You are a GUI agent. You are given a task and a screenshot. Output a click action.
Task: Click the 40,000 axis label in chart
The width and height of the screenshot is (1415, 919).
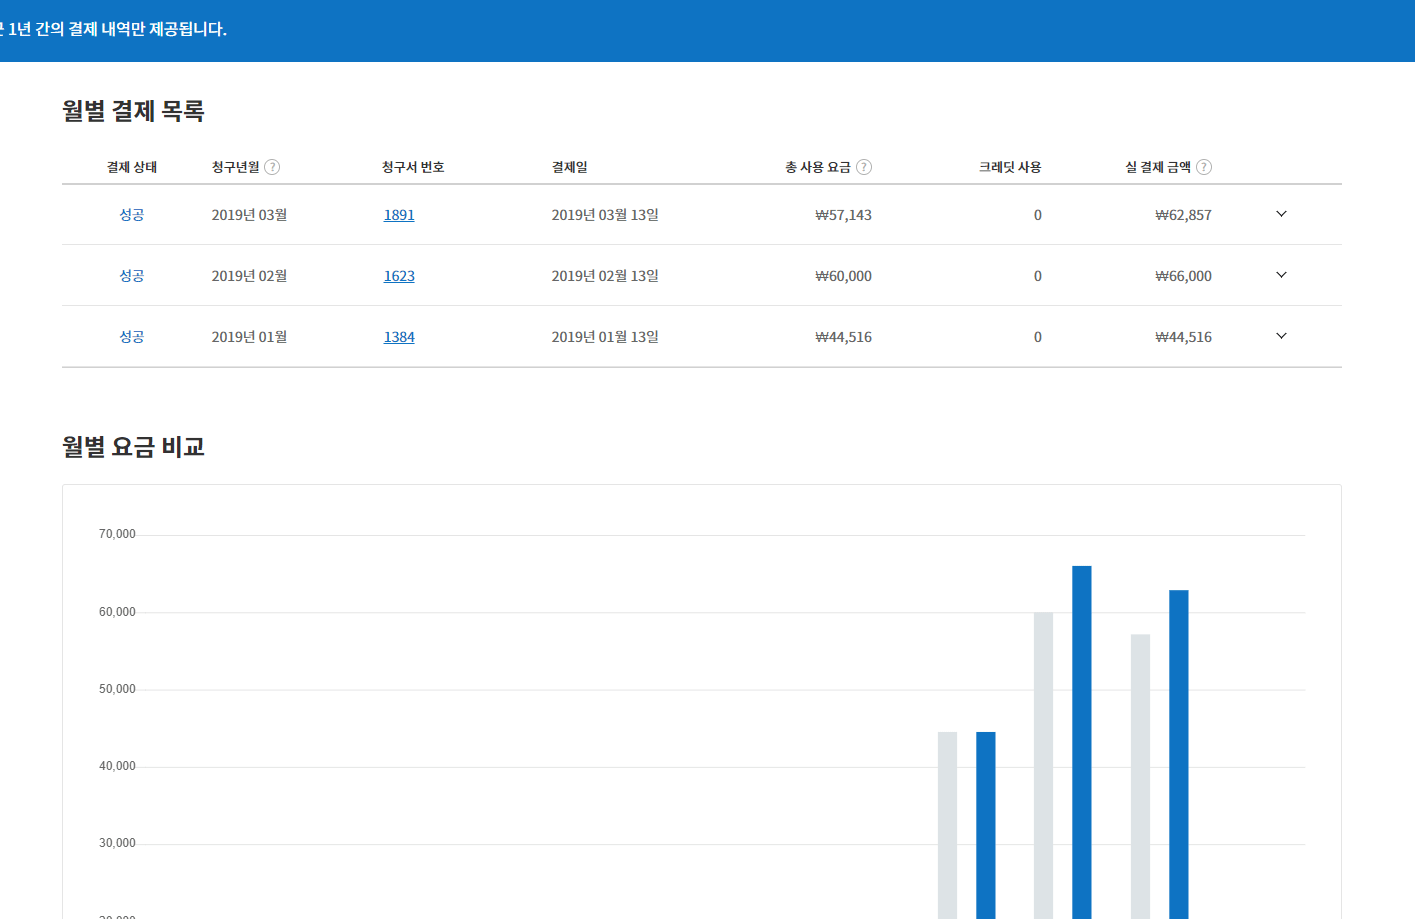click(x=117, y=766)
